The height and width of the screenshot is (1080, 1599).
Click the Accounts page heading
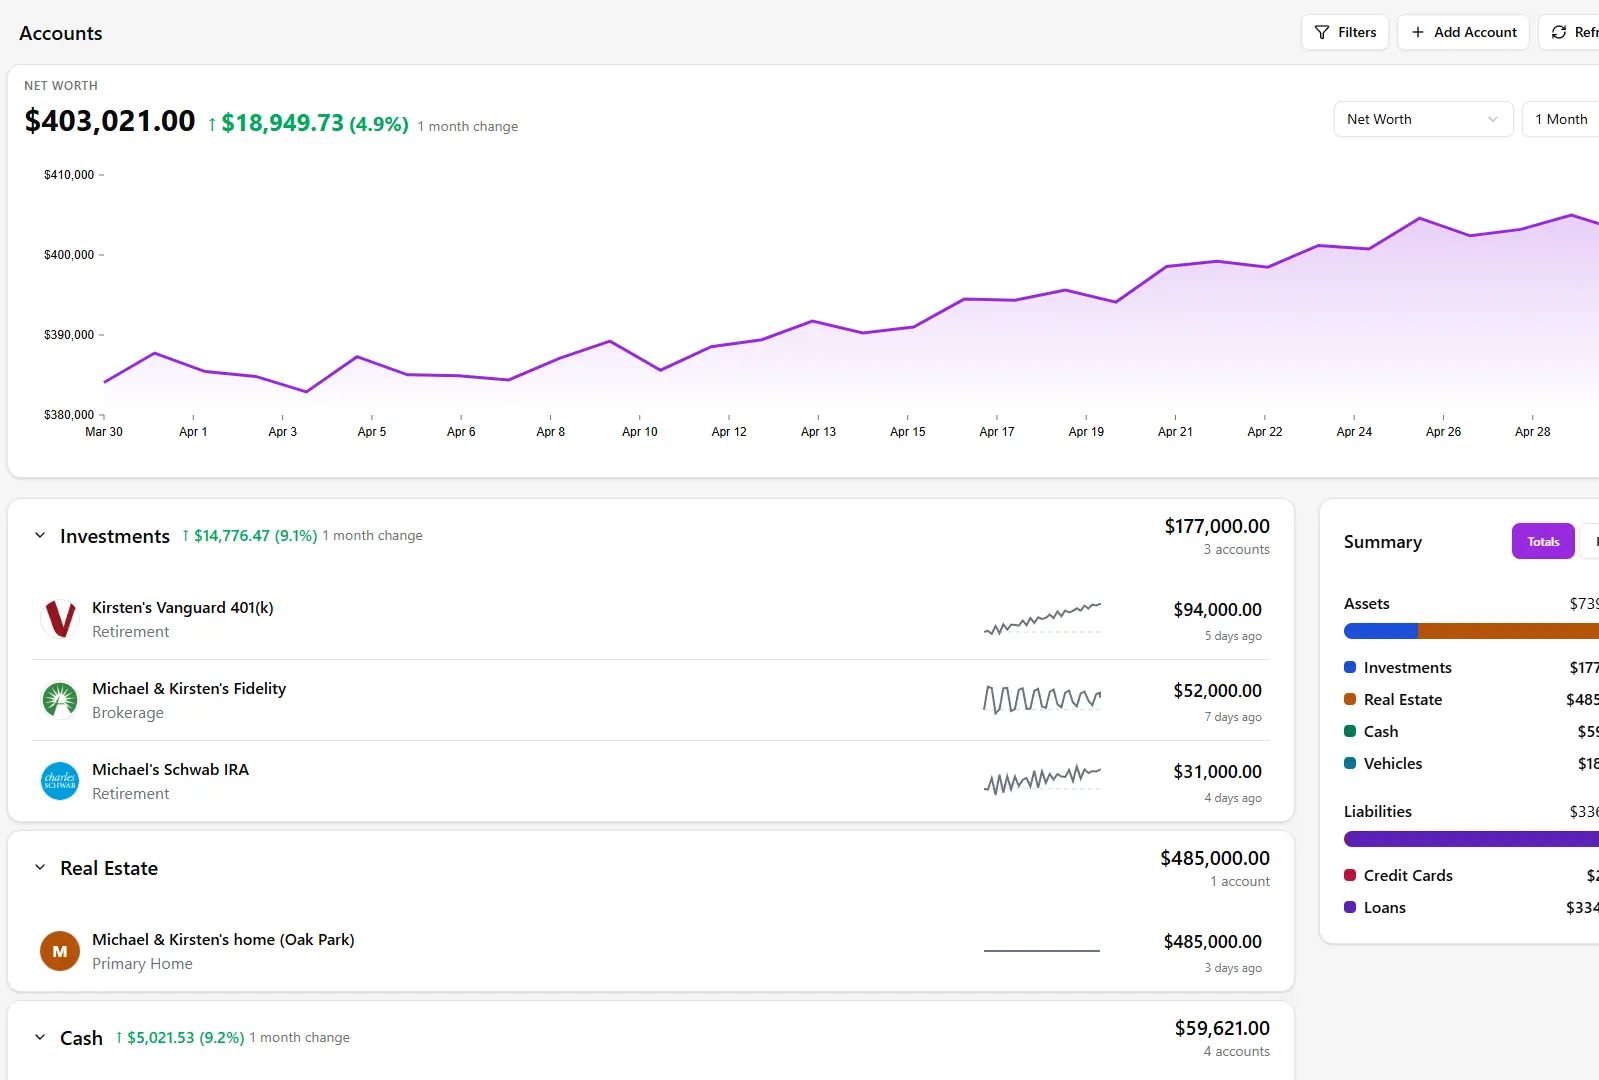point(61,33)
